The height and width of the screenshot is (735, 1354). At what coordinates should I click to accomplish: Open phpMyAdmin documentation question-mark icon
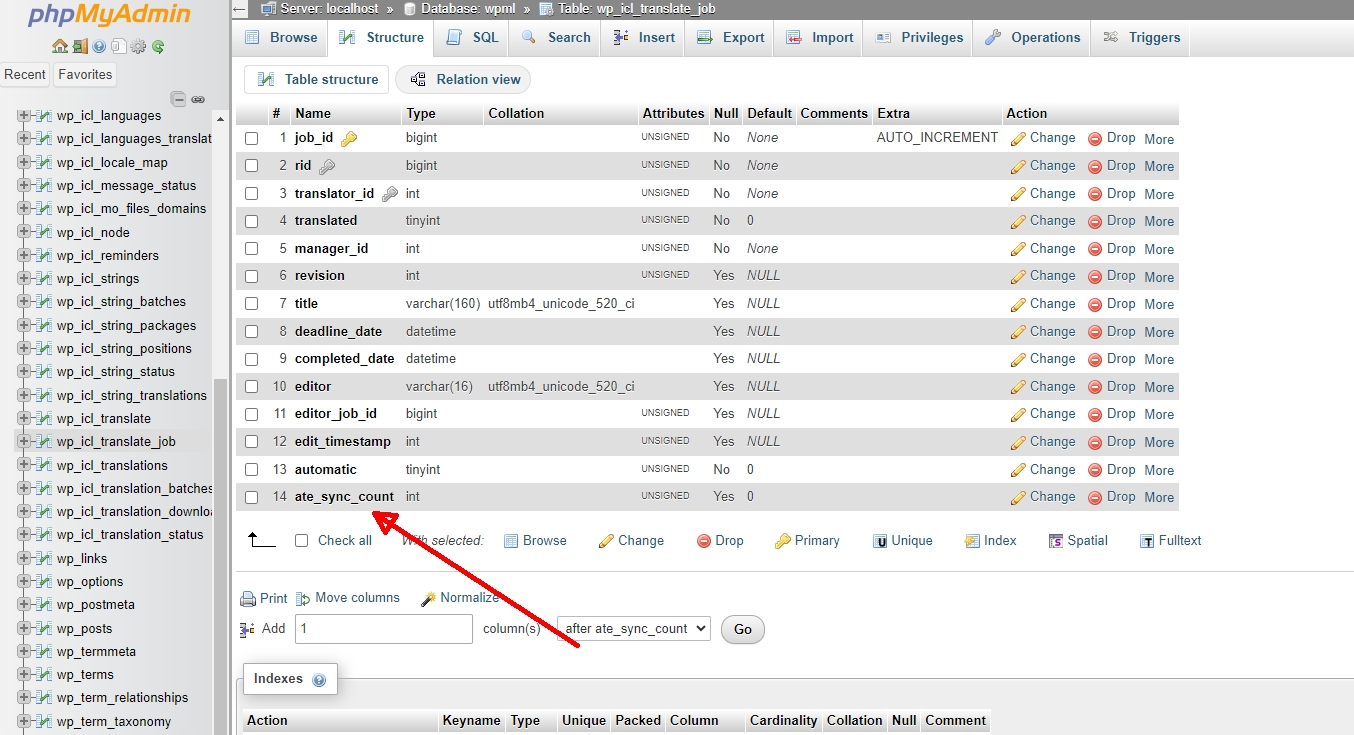click(x=99, y=46)
